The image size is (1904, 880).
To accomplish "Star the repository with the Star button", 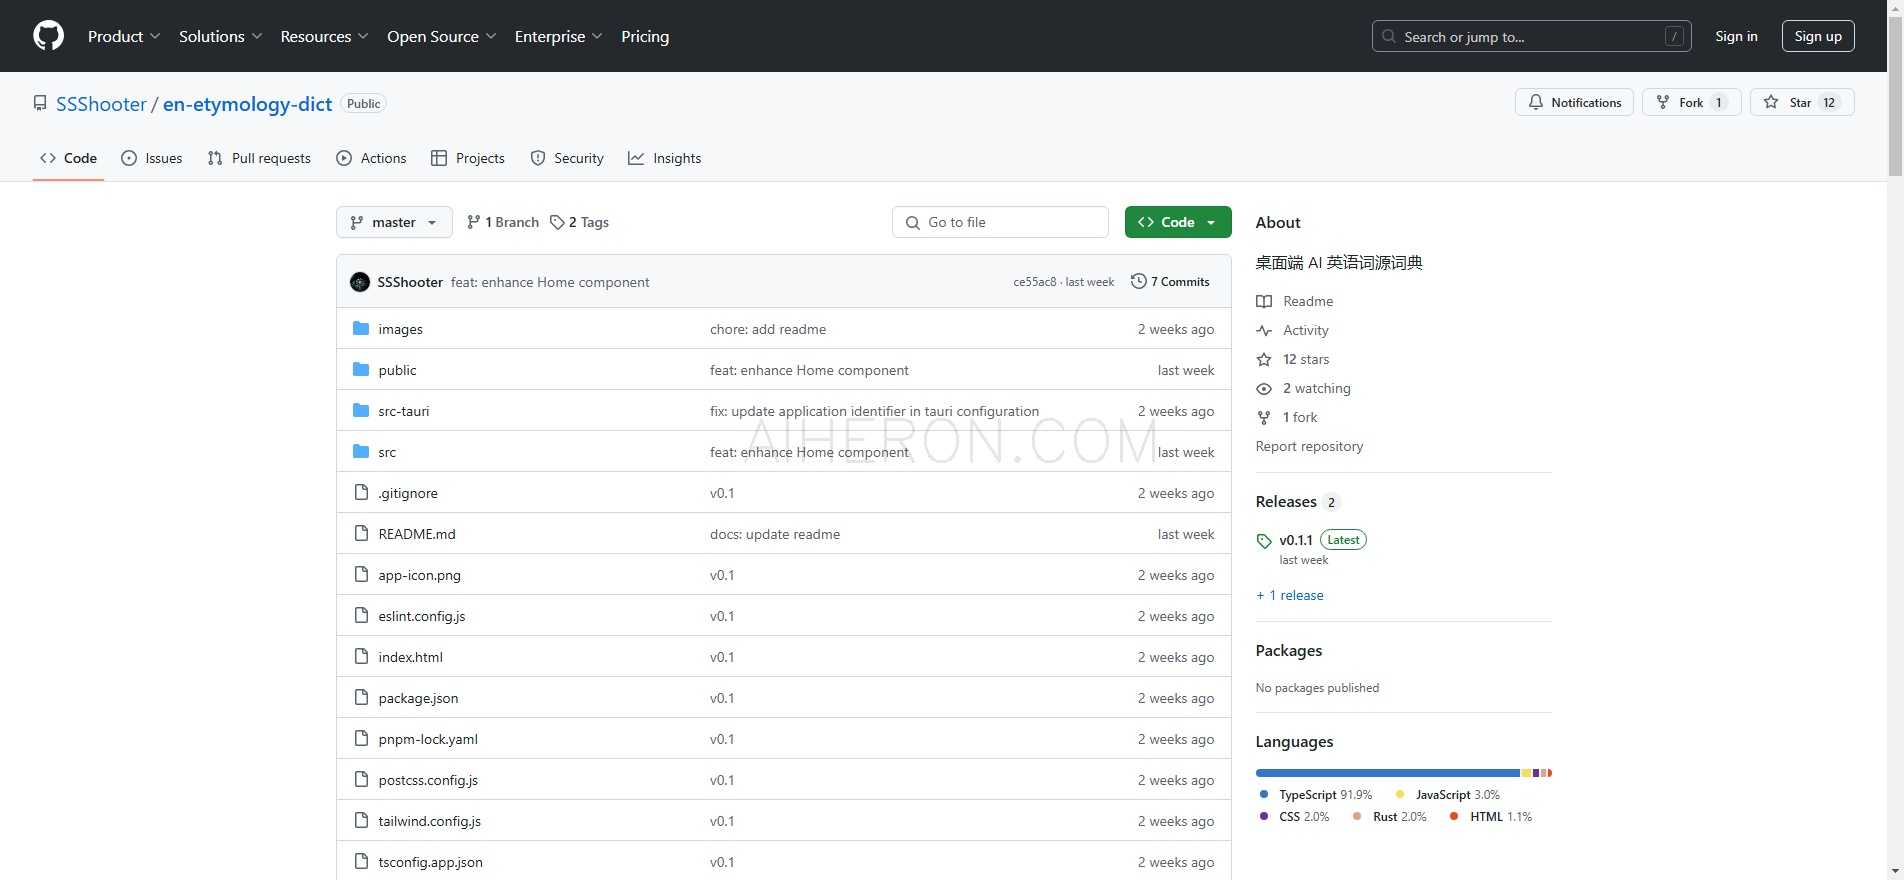I will pyautogui.click(x=1802, y=102).
